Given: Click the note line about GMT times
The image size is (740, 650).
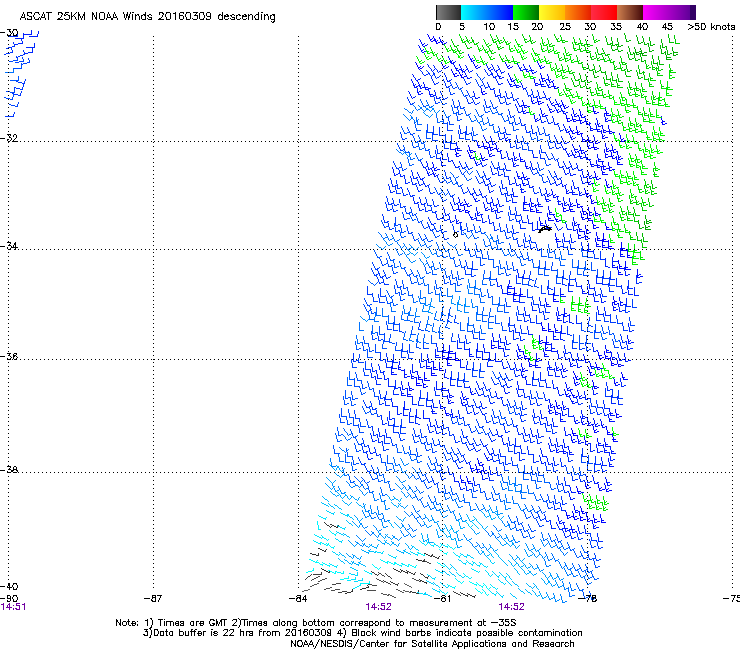Looking at the screenshot, I should click(316, 623).
